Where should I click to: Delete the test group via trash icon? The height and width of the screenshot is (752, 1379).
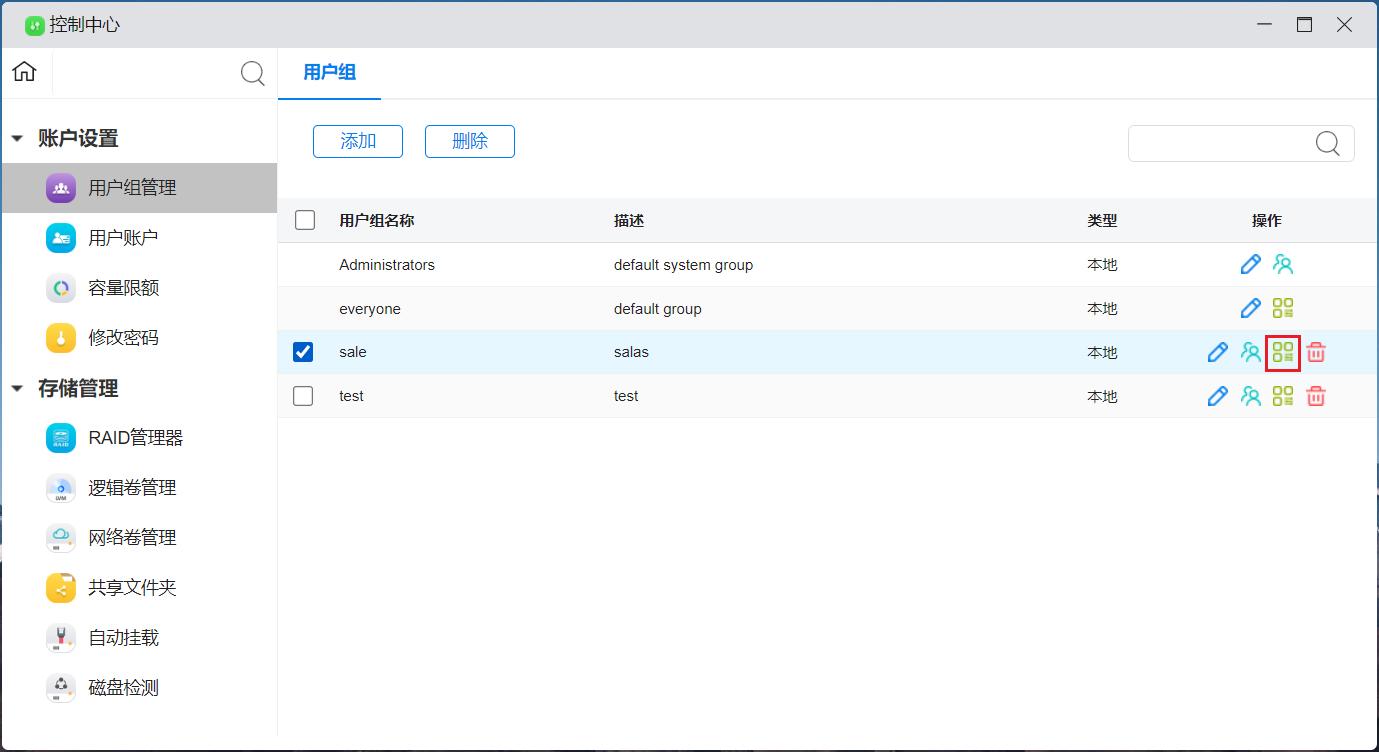(x=1316, y=397)
